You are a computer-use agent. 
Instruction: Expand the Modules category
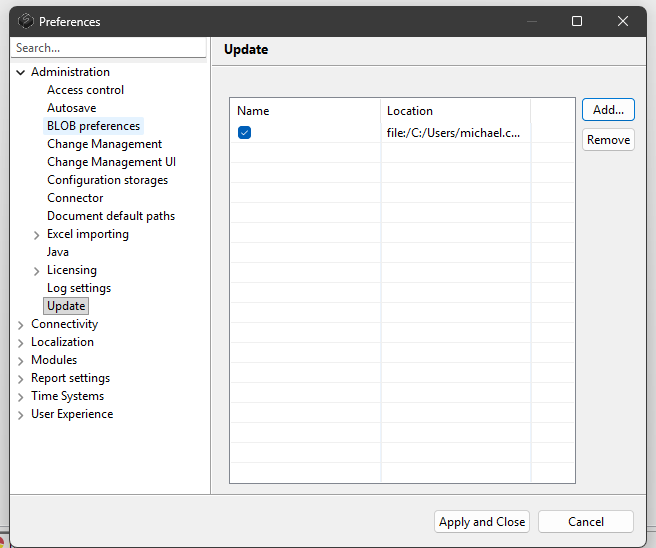click(21, 360)
